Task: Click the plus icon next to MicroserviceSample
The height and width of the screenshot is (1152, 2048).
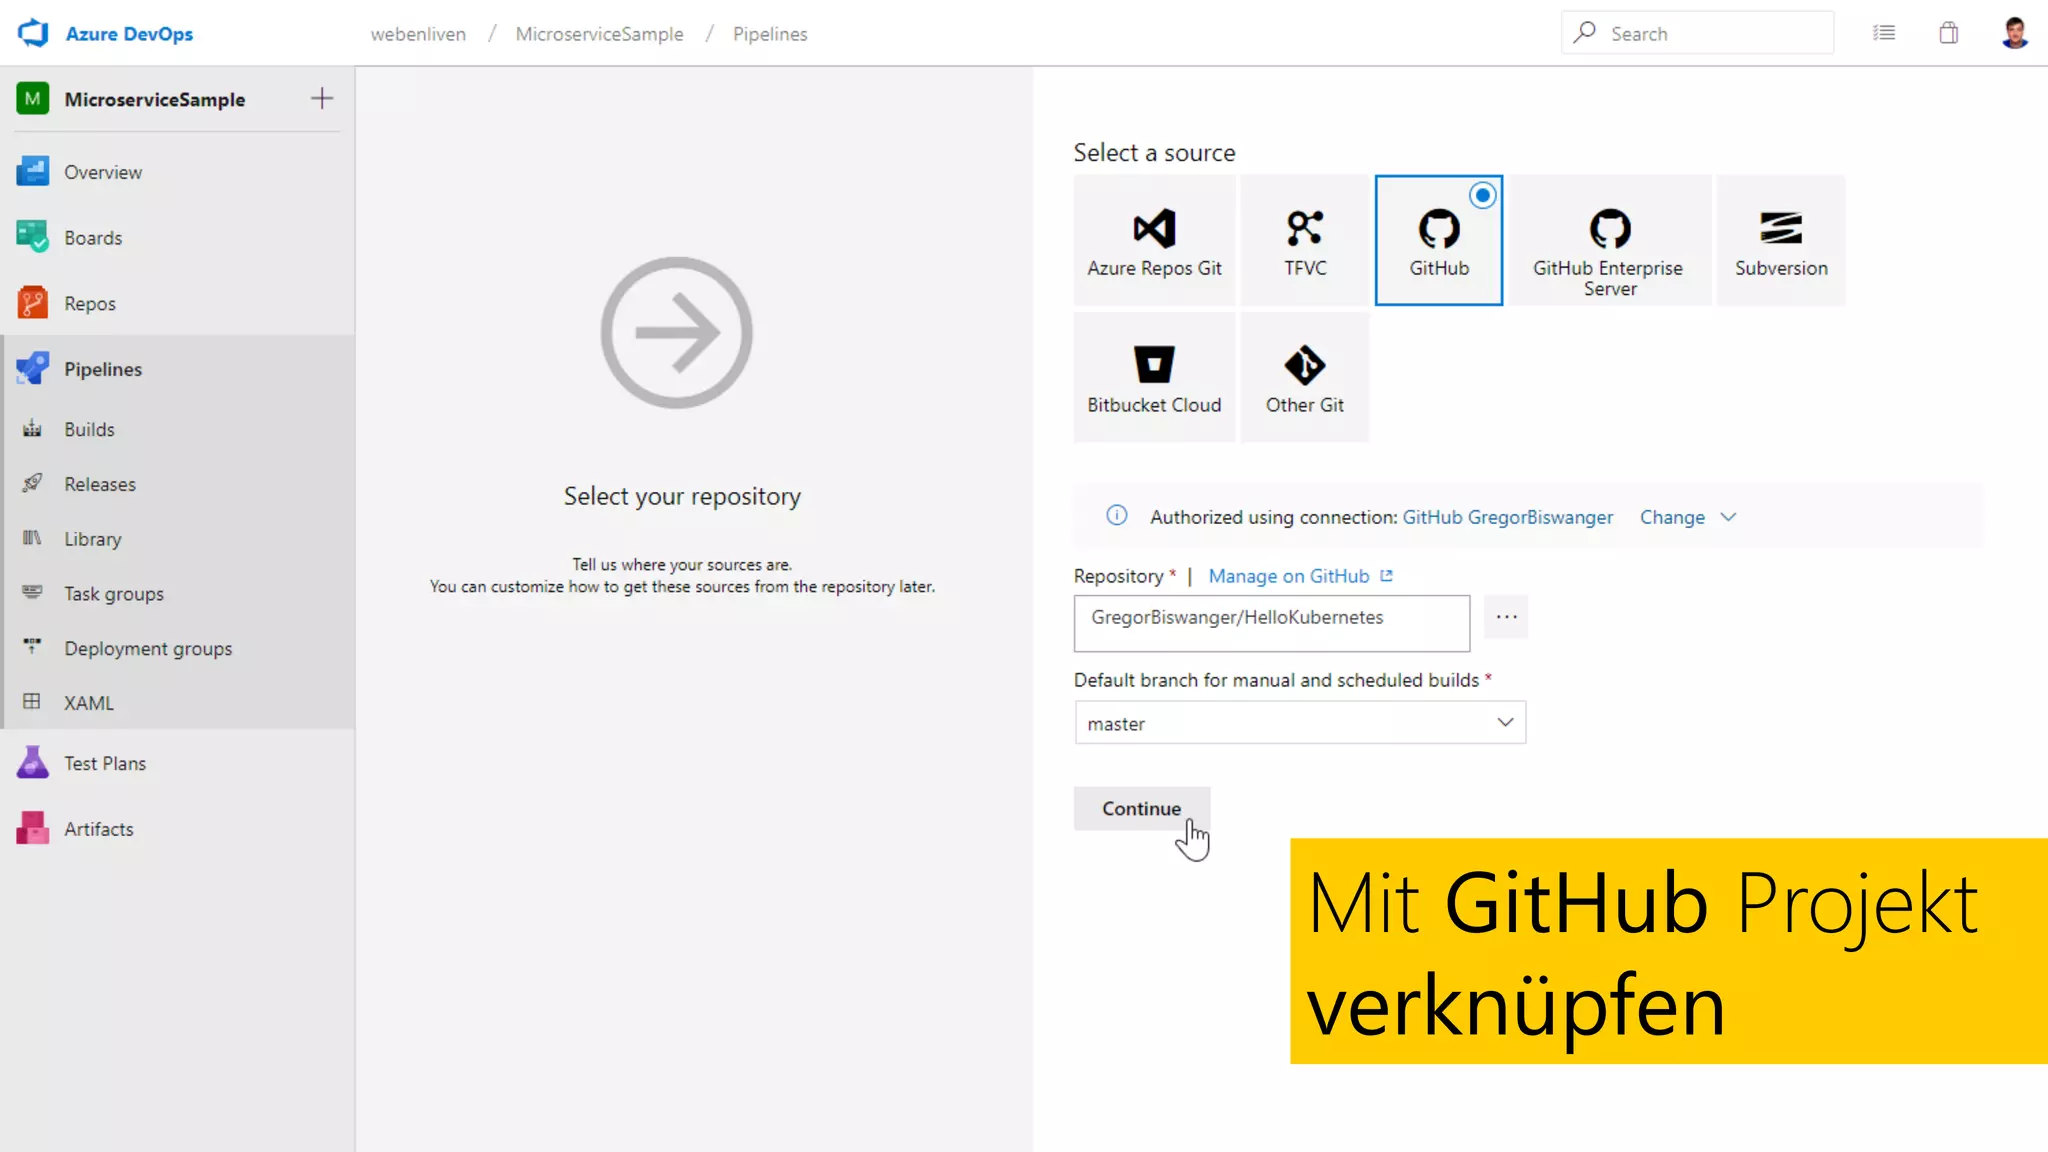Action: [321, 98]
